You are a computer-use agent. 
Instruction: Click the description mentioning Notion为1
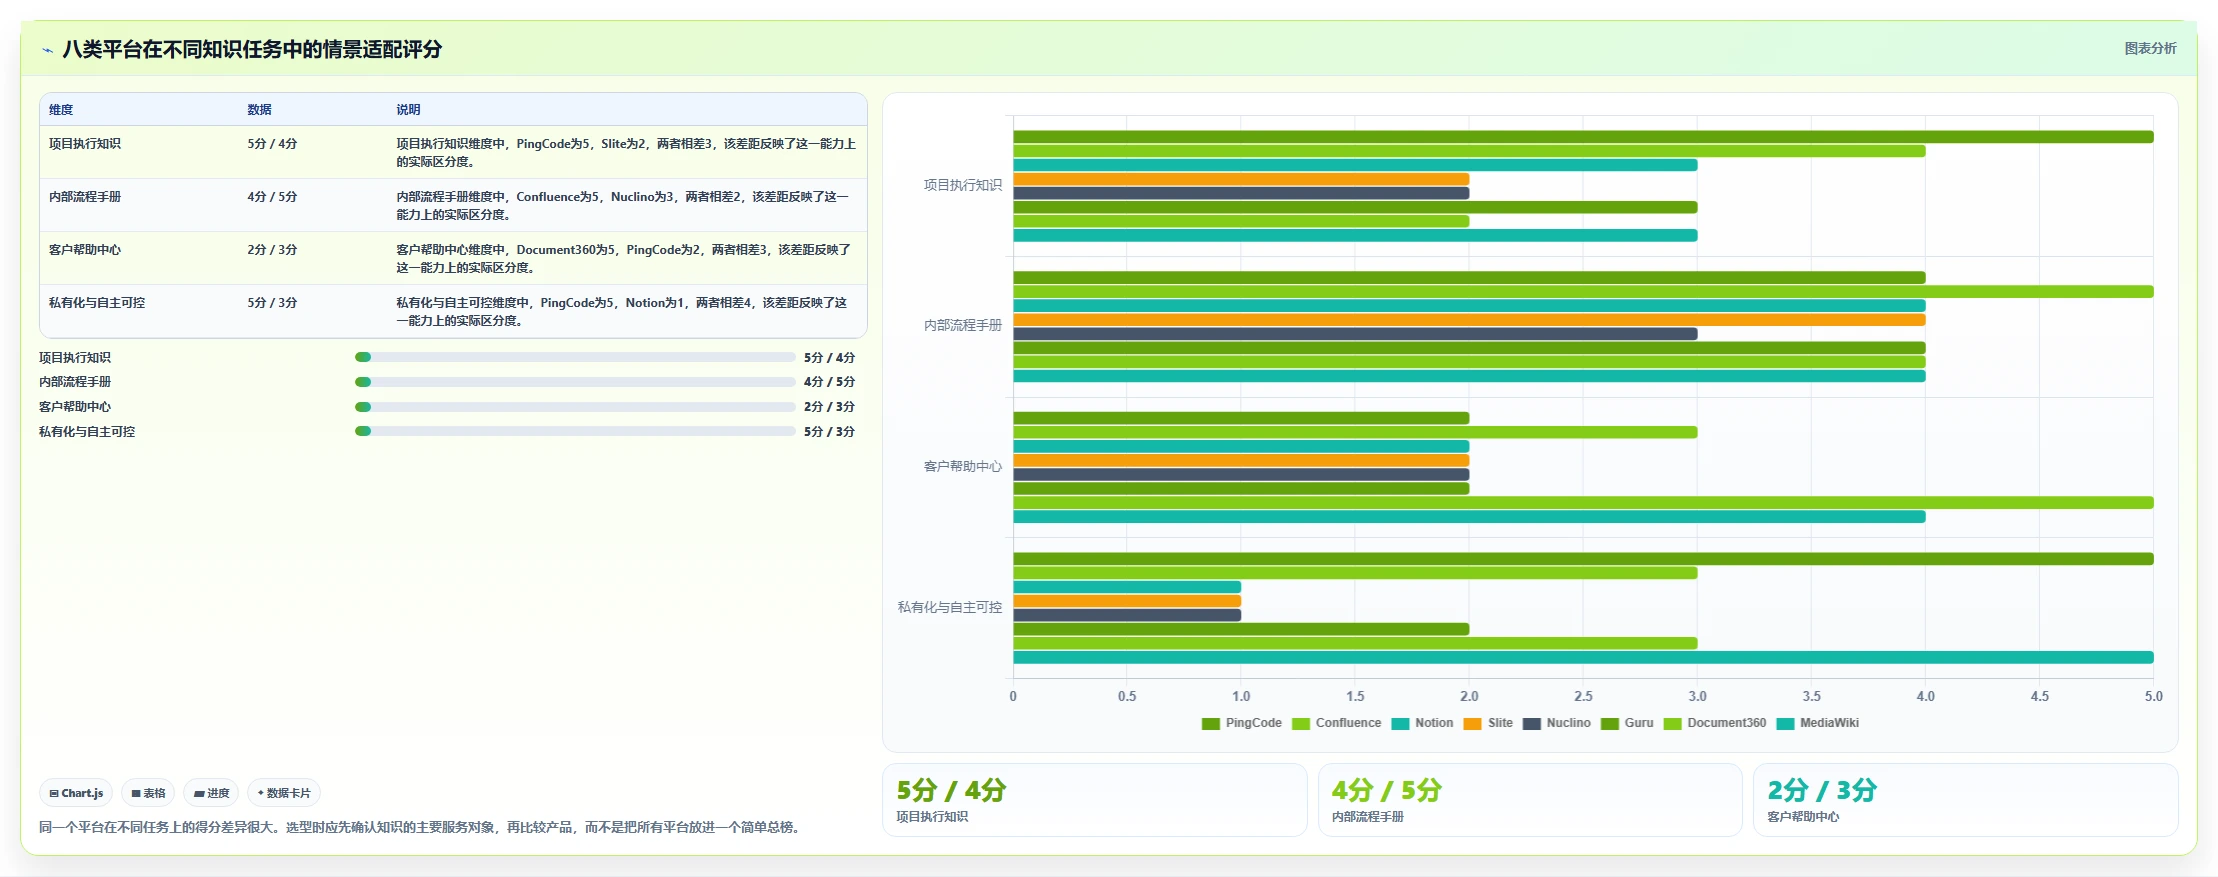622,312
